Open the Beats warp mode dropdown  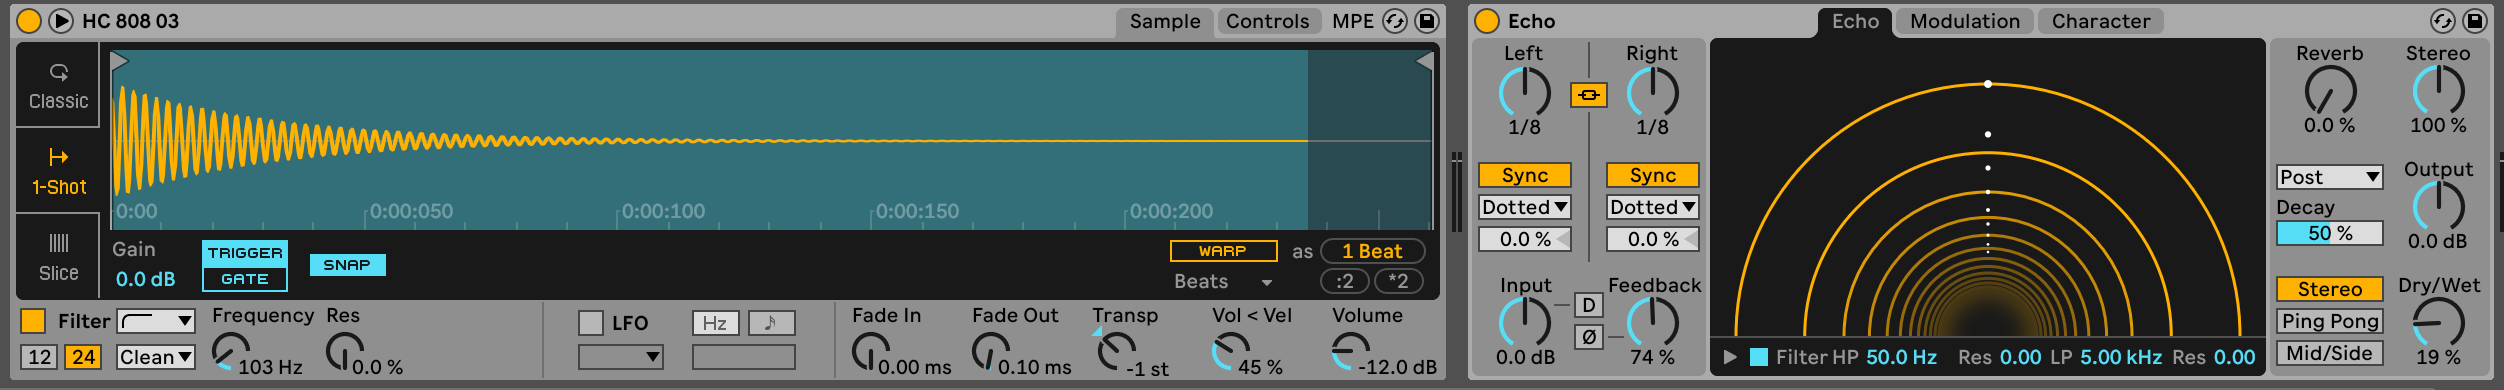[x=1223, y=282]
